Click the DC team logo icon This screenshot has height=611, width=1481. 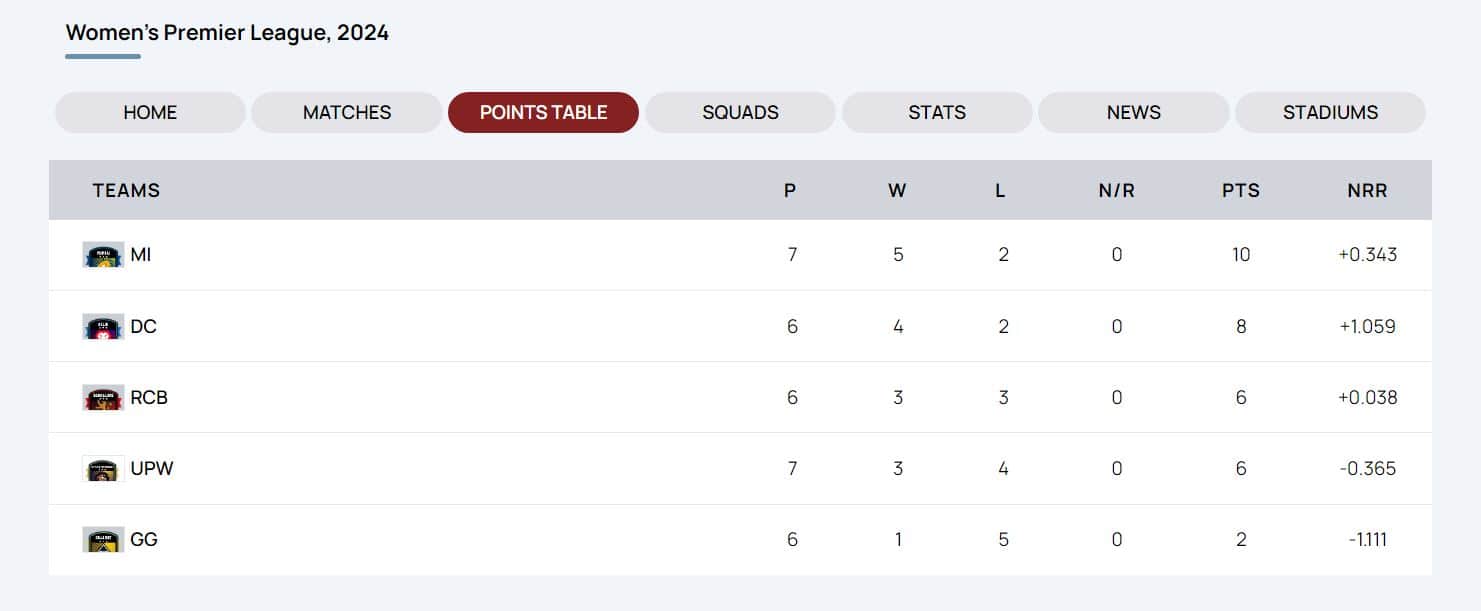click(103, 327)
